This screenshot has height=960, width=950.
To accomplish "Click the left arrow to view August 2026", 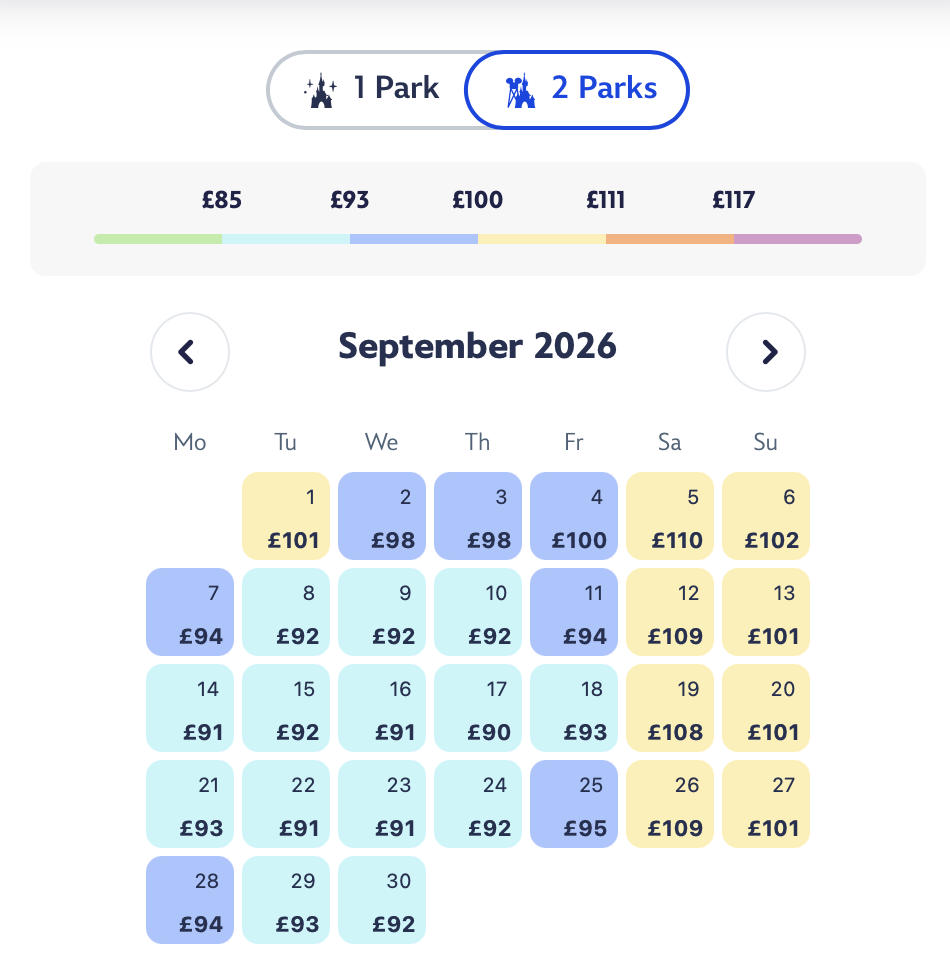I will [190, 352].
